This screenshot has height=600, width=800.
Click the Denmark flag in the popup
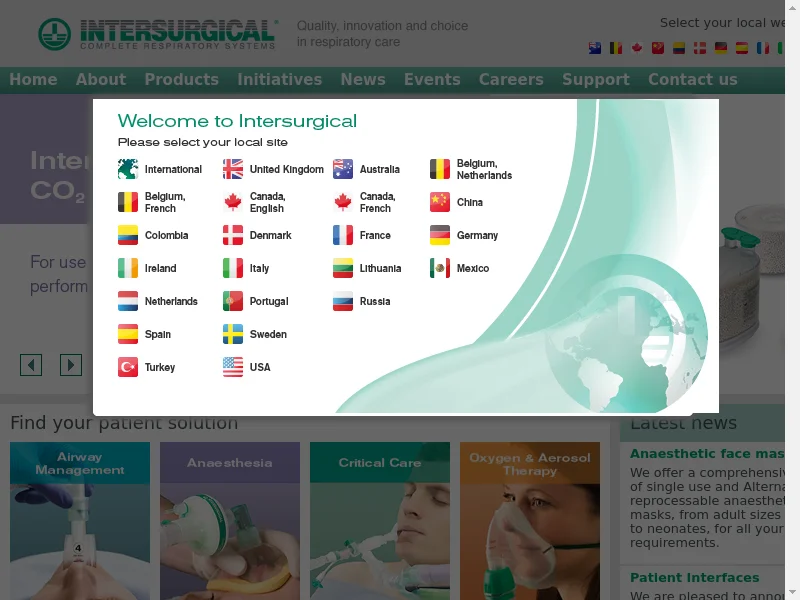[x=233, y=235]
